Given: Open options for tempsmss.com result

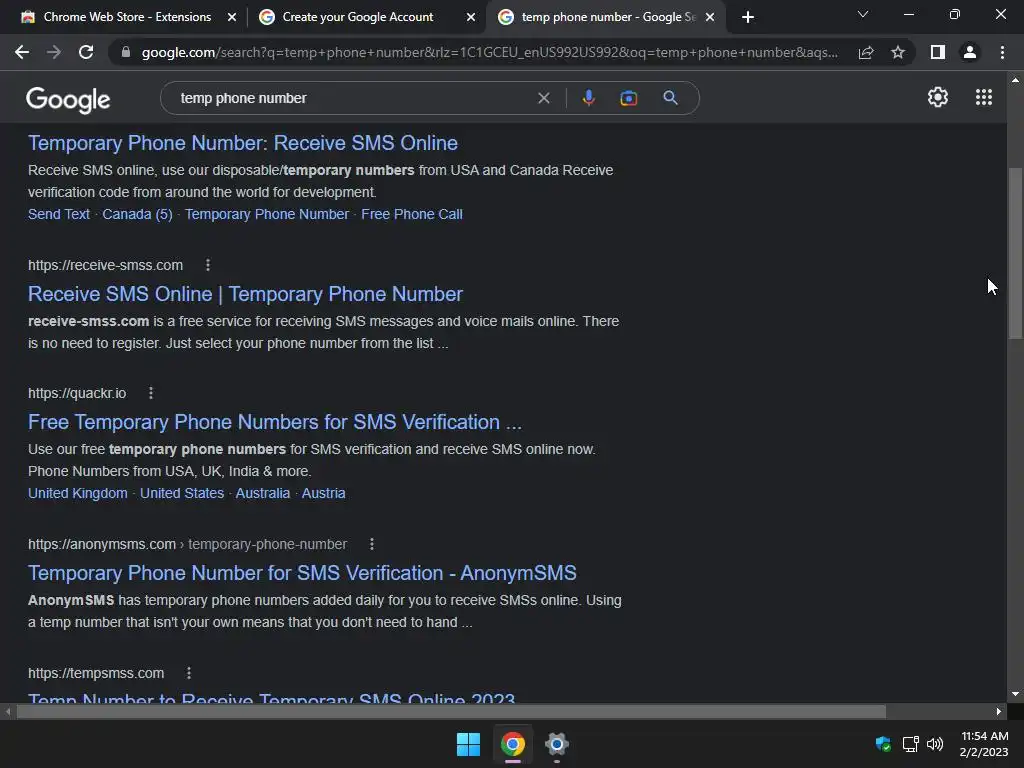Looking at the screenshot, I should 189,673.
